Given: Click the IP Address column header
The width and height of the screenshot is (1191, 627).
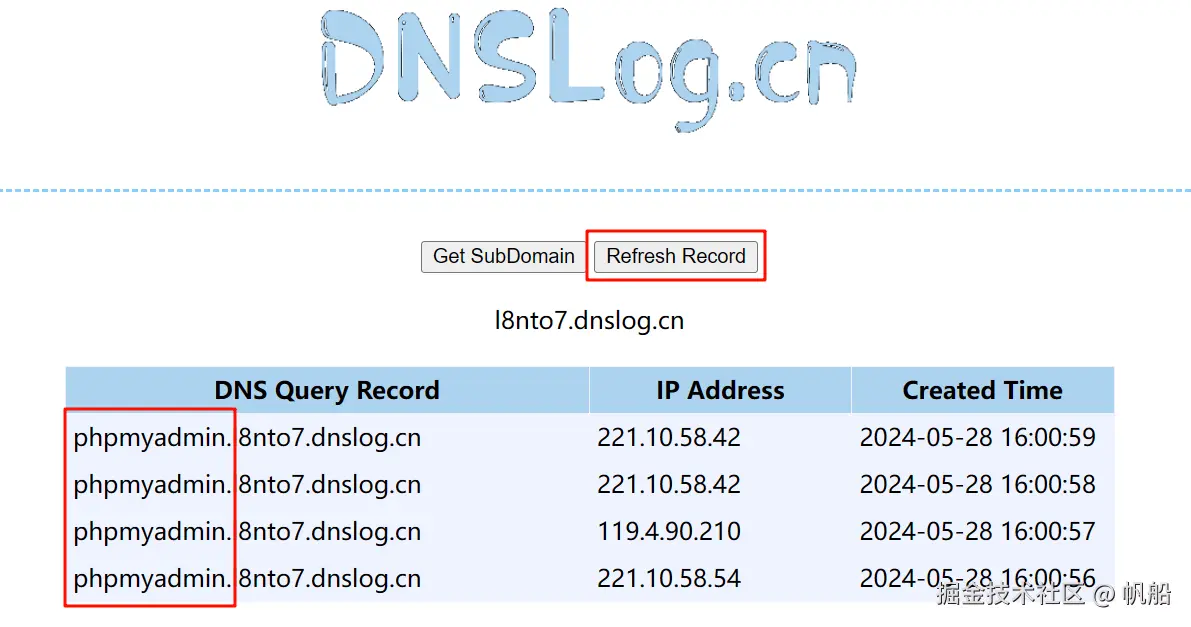Looking at the screenshot, I should tap(720, 390).
